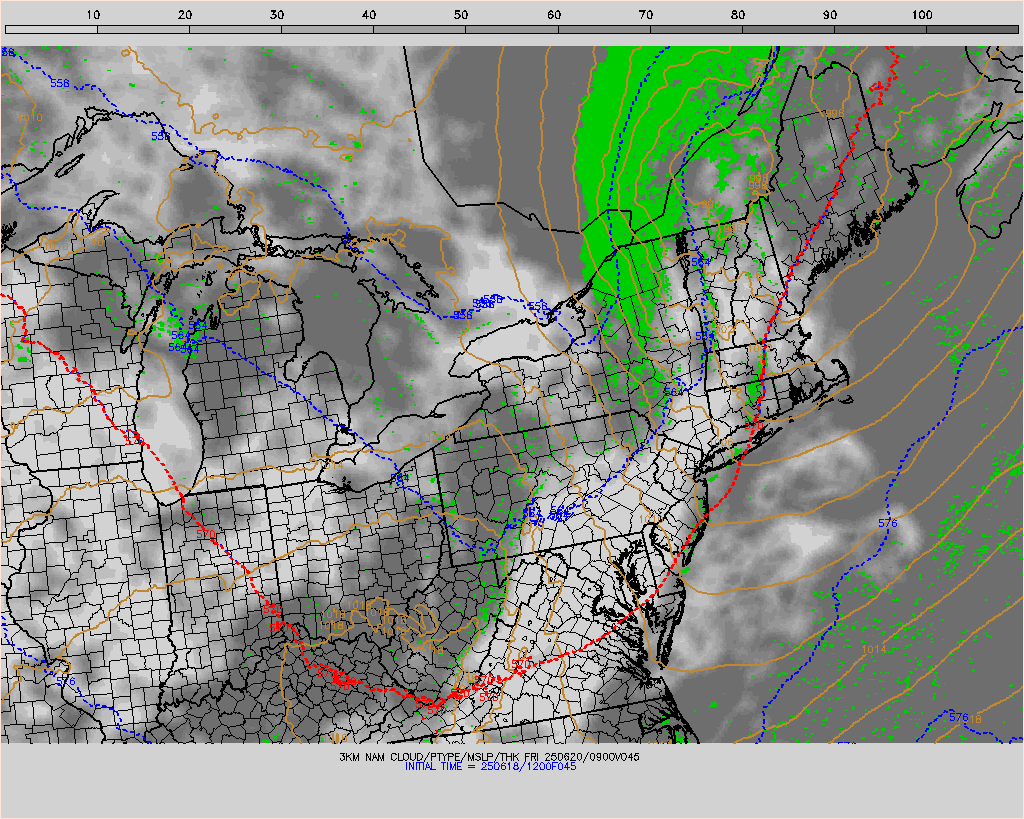
Task: Click the 50 label on the cloud scale
Action: coord(461,15)
